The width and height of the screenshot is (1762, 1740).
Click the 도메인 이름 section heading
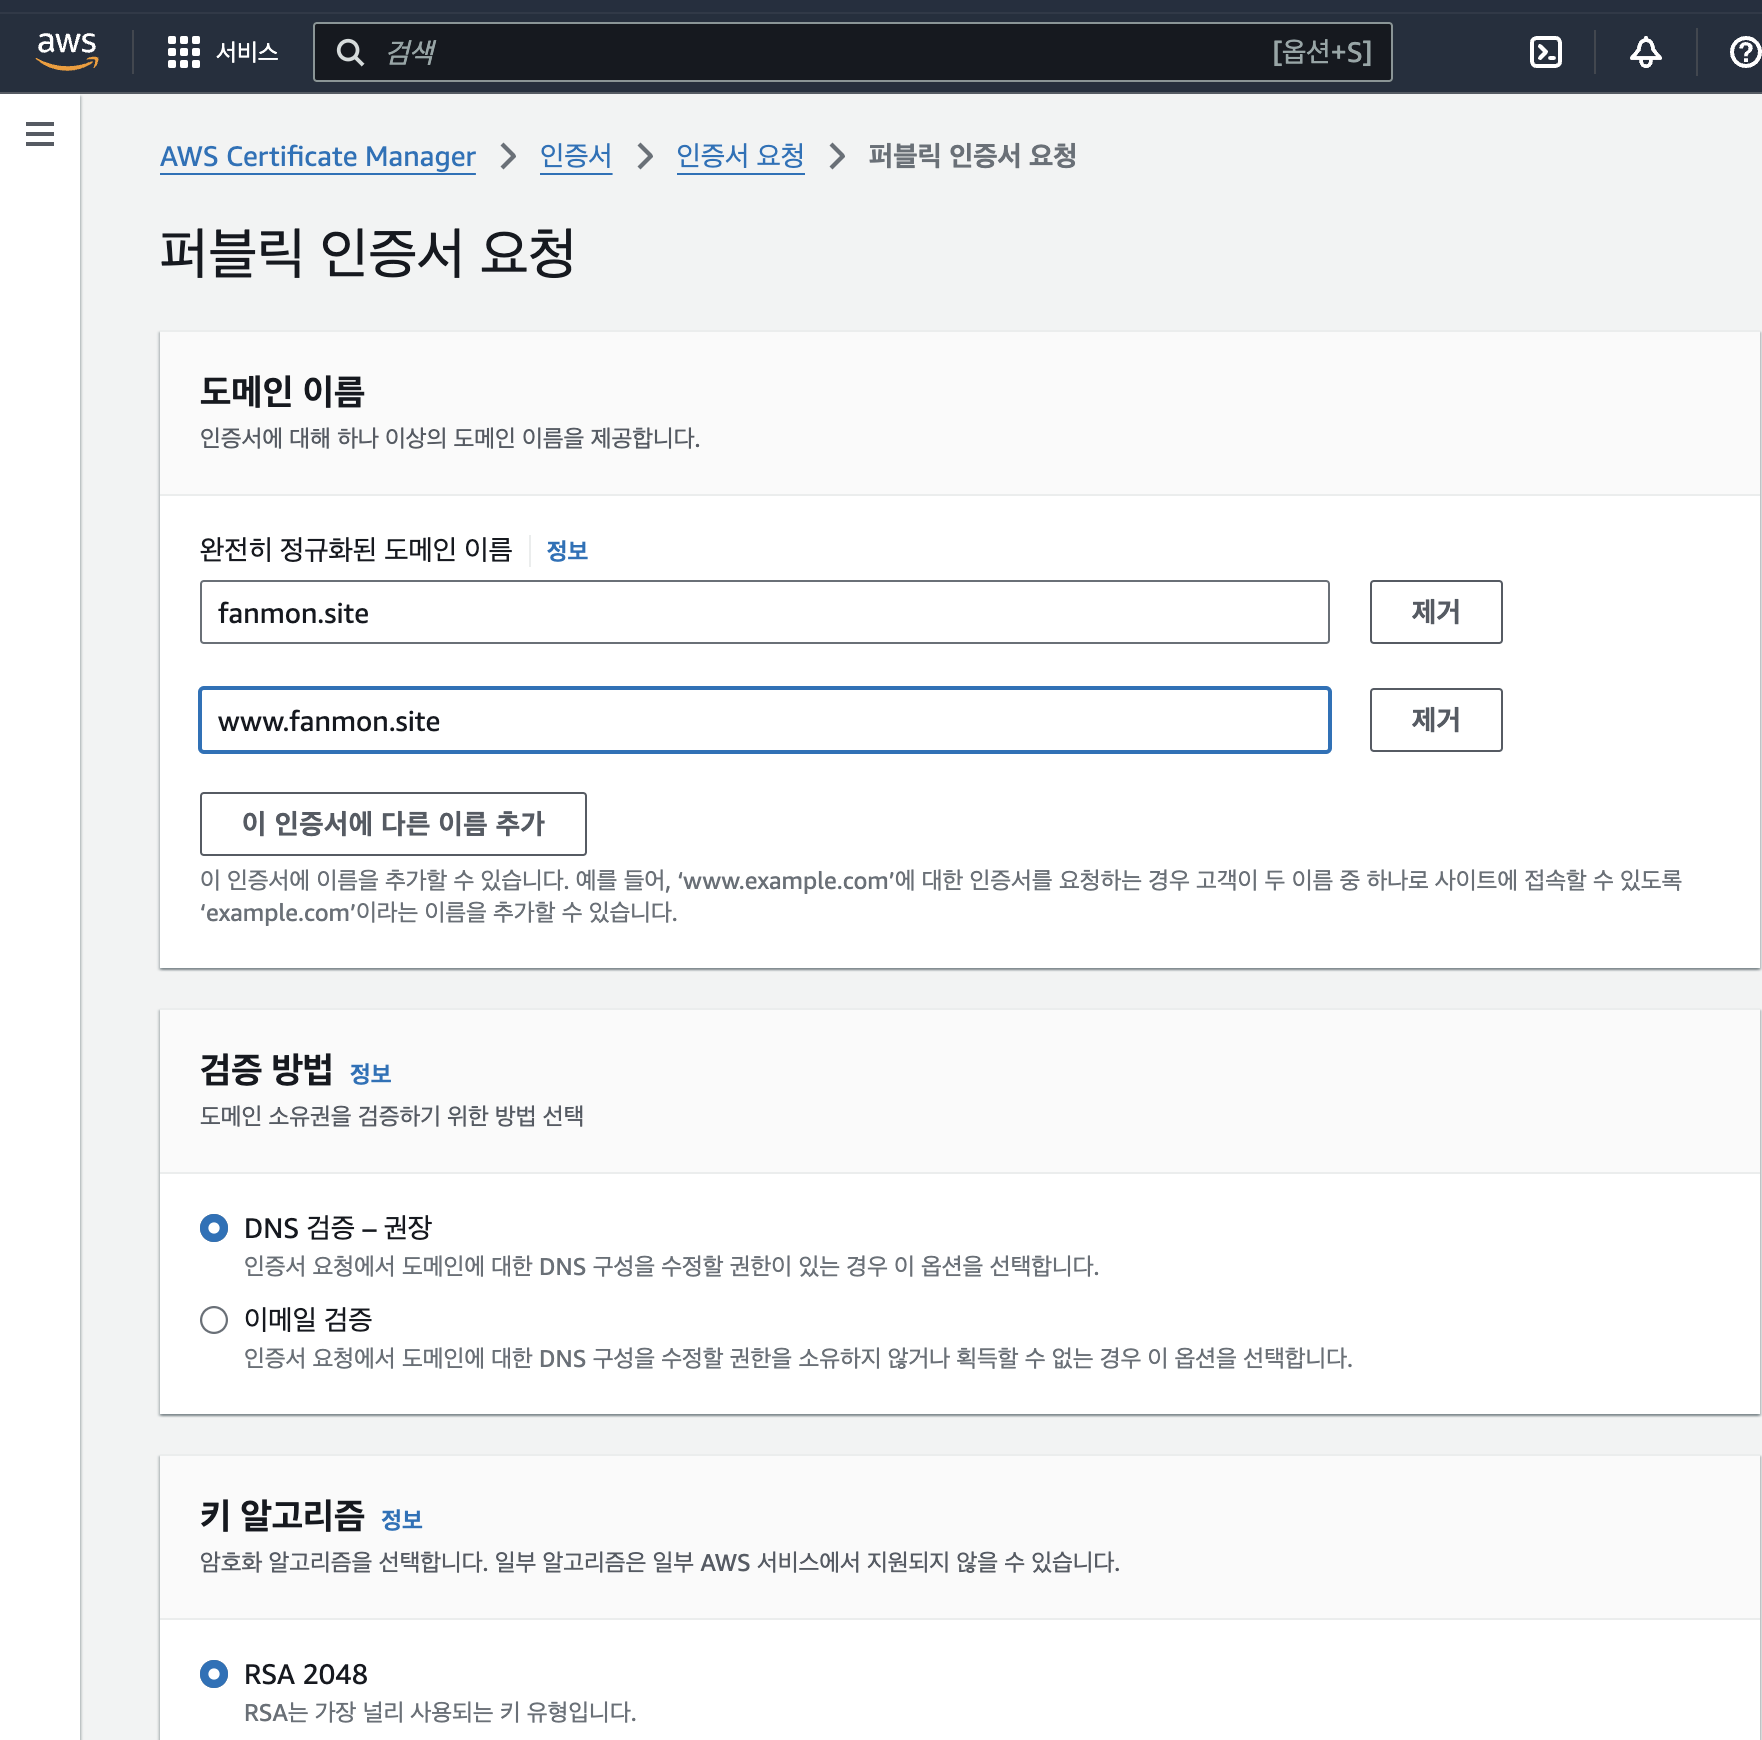tap(282, 391)
